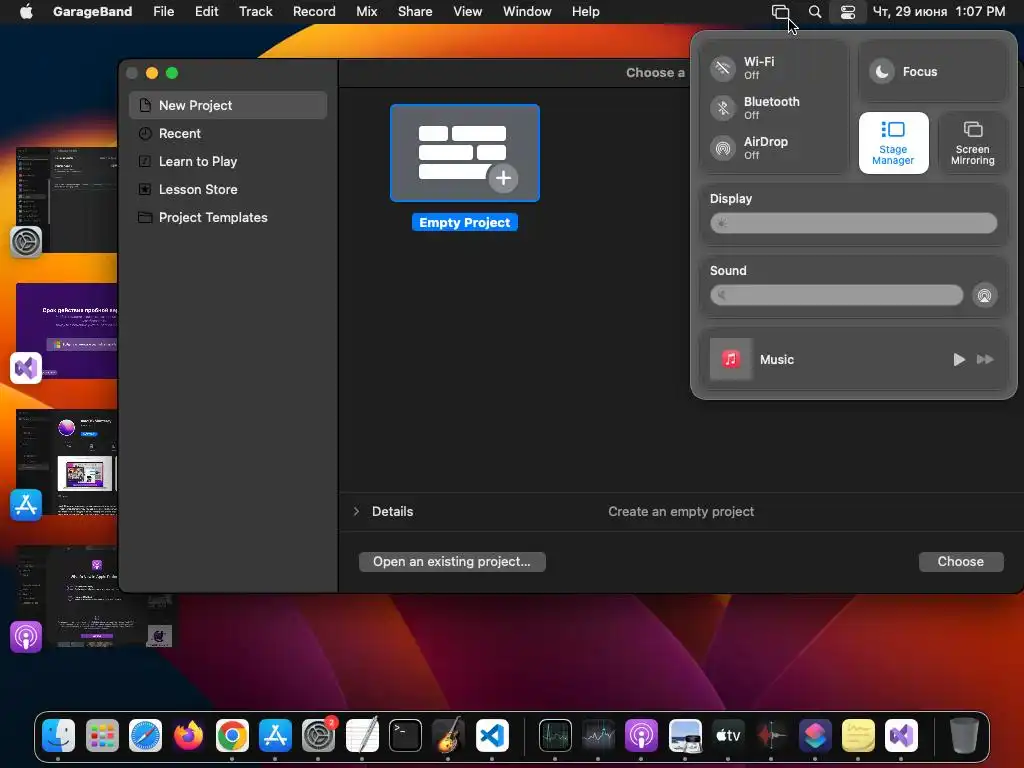The width and height of the screenshot is (1024, 768).
Task: Click the Choose button
Action: (x=960, y=562)
